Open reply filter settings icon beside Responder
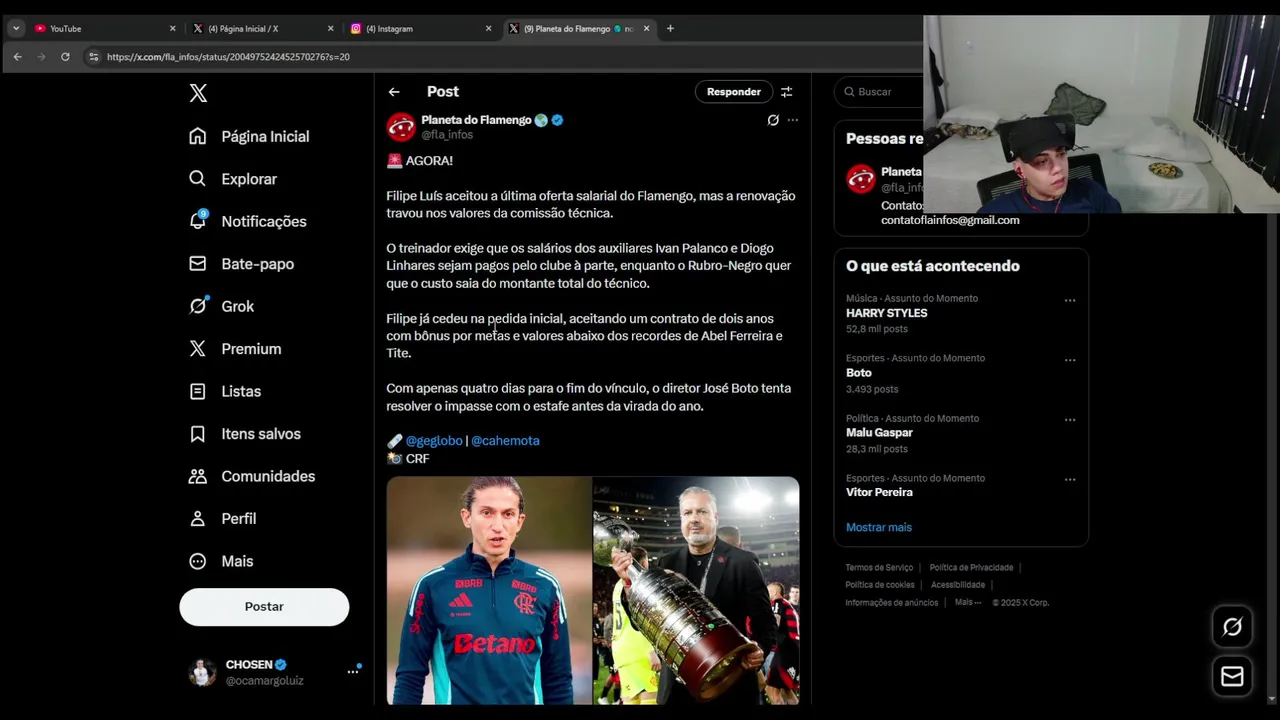 [x=787, y=92]
